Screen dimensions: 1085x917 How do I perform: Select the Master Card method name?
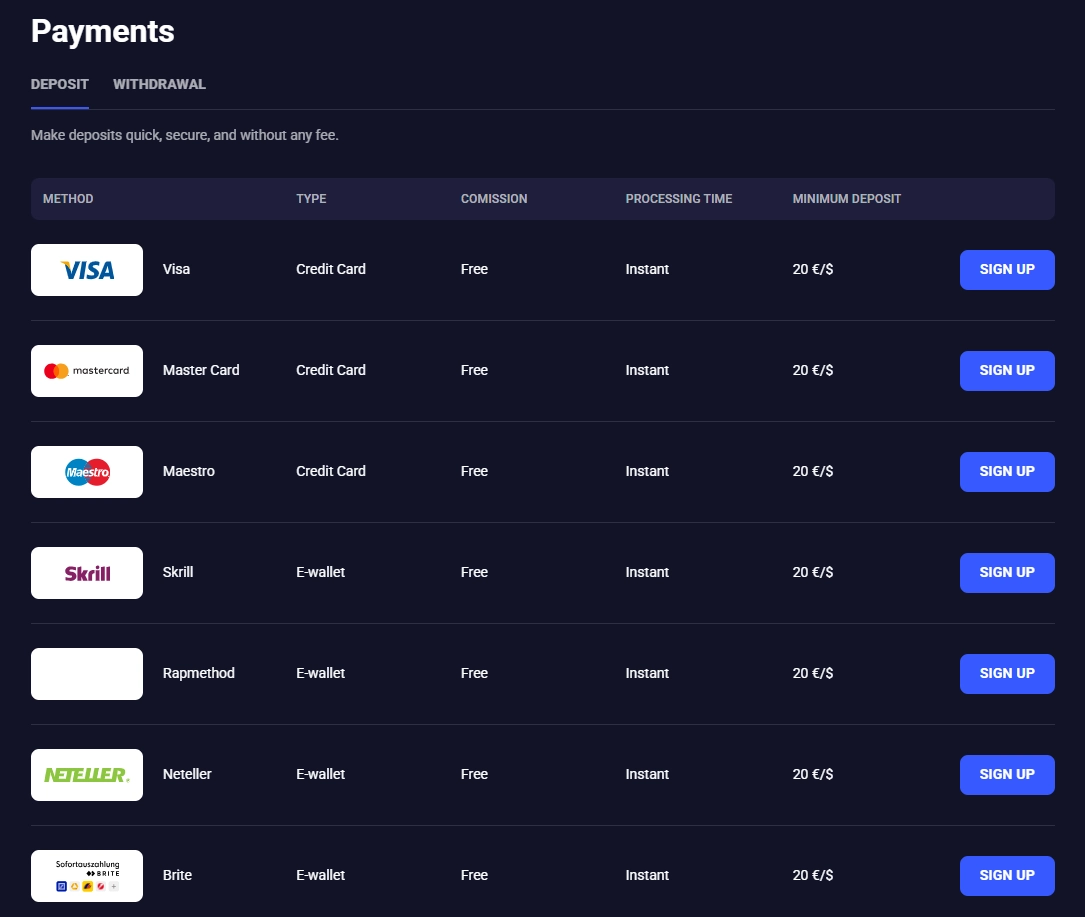pos(201,370)
